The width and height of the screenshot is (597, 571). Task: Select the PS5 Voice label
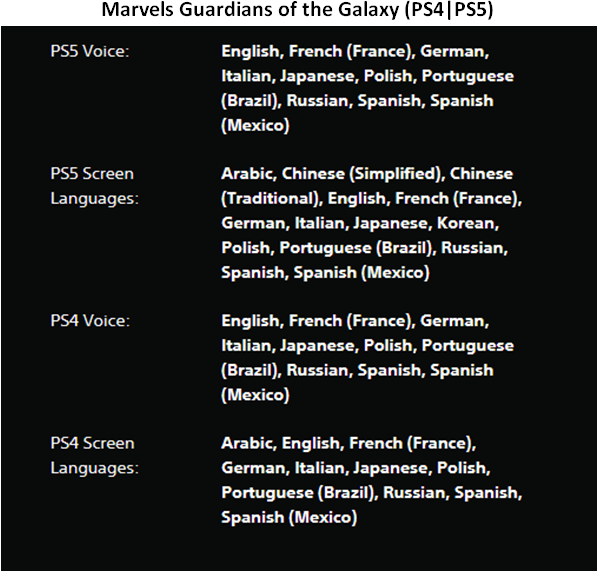90,51
